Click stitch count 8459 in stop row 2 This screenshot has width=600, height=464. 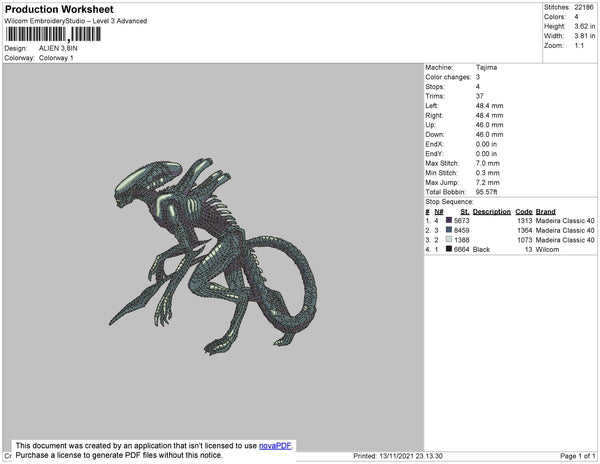(x=461, y=230)
